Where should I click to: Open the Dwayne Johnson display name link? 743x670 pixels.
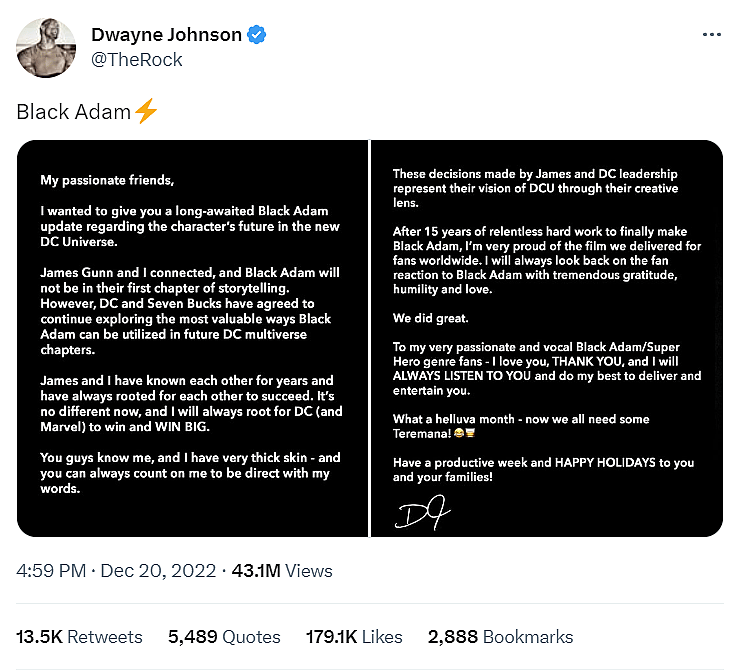pyautogui.click(x=166, y=35)
